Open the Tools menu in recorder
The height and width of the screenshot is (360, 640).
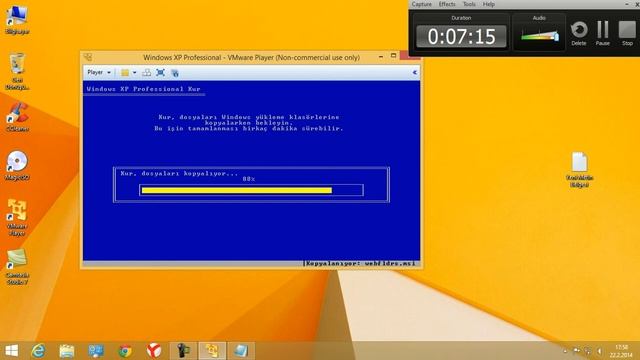[x=469, y=4]
